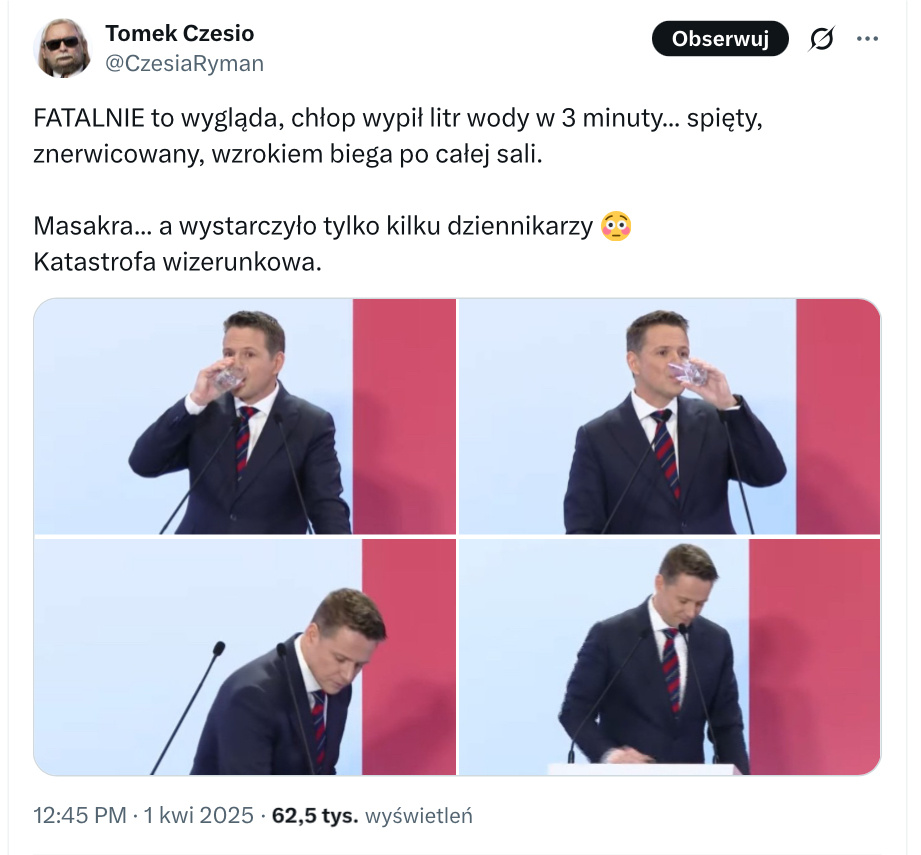The height and width of the screenshot is (855, 921).
Task: Open the Tomek Czesio display name link
Action: coord(179,33)
